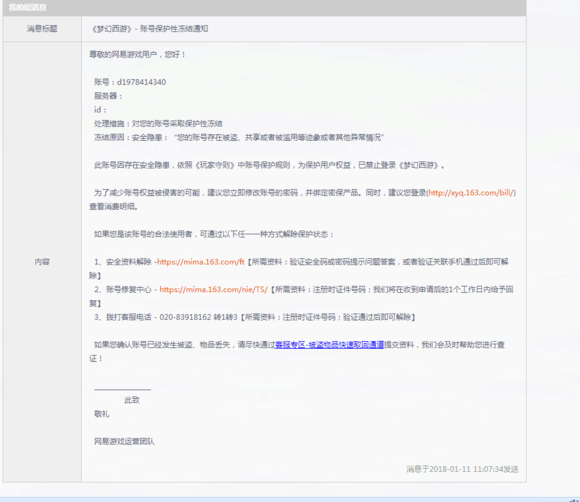The width and height of the screenshot is (580, 502).
Task: Click the account number d1978414340
Action: click(141, 82)
